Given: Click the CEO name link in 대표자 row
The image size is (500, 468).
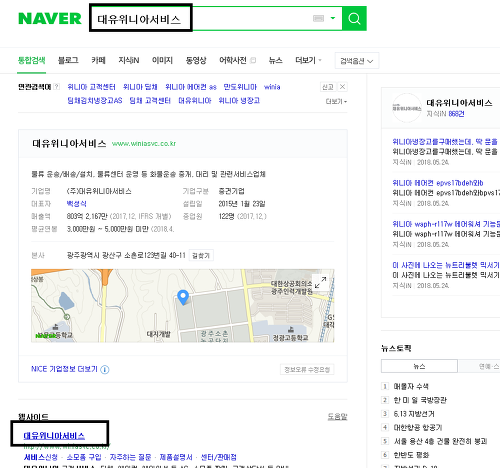Looking at the screenshot, I should [77, 204].
